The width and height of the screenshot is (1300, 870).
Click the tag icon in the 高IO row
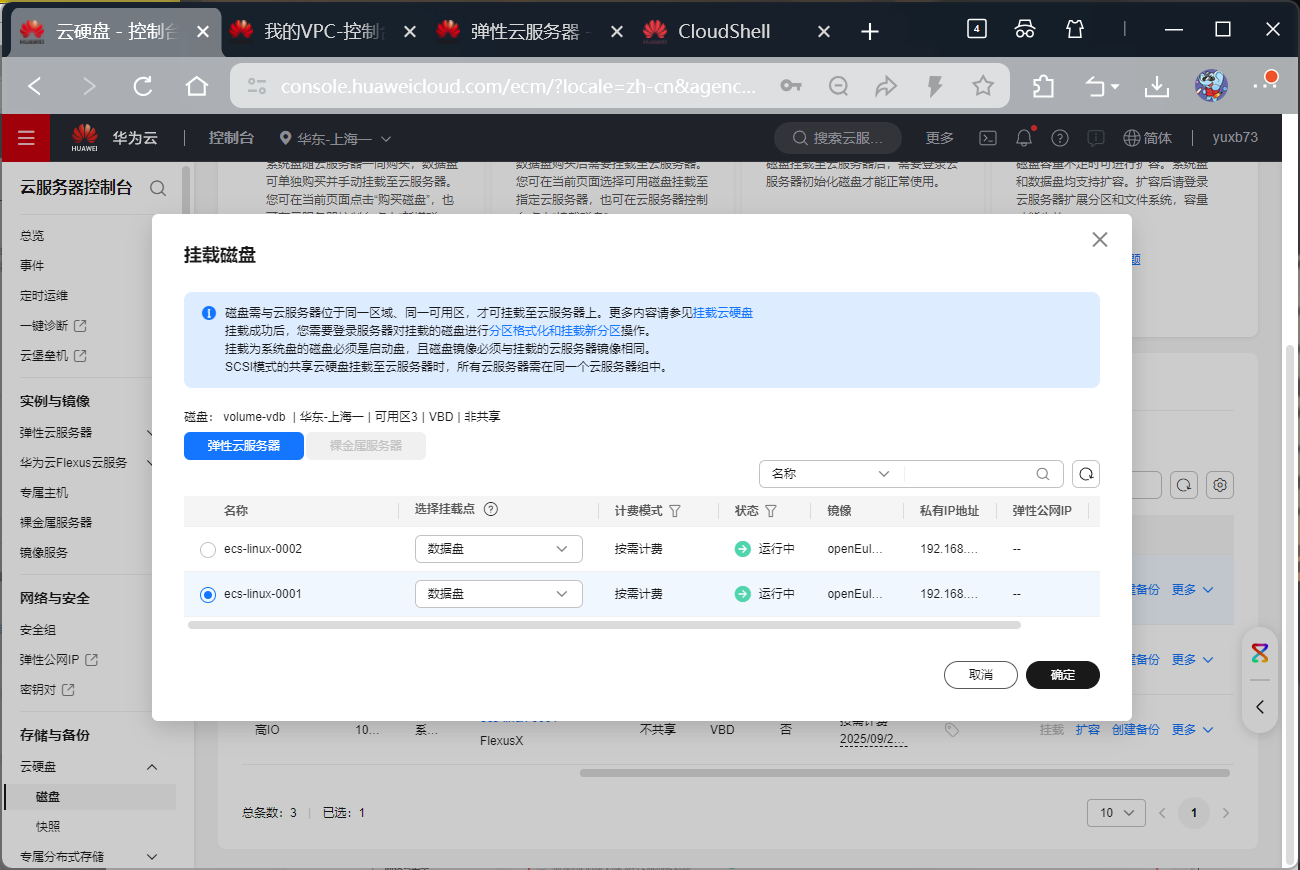pyautogui.click(x=952, y=731)
